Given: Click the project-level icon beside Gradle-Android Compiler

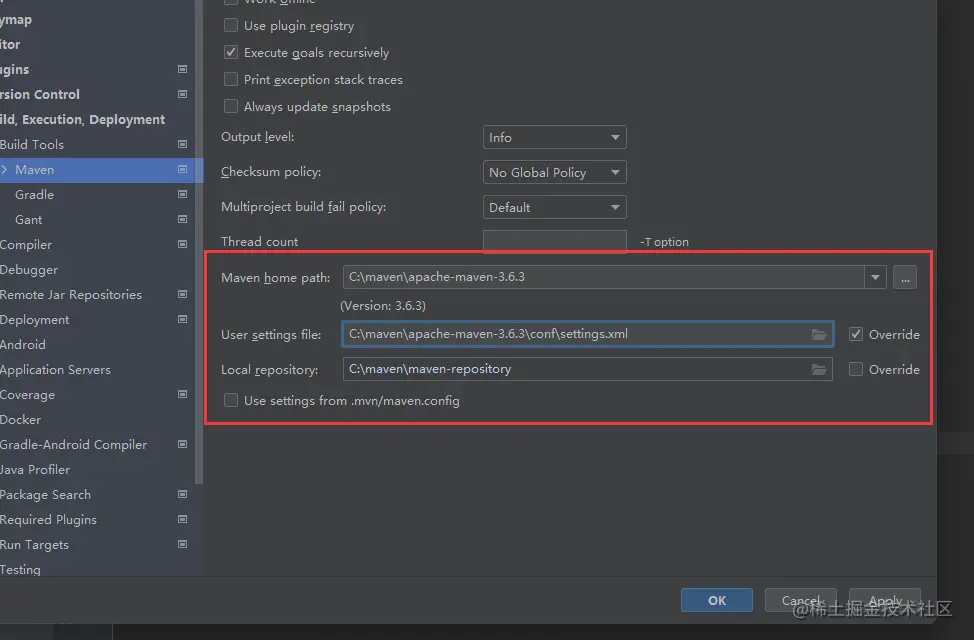Looking at the screenshot, I should 183,444.
